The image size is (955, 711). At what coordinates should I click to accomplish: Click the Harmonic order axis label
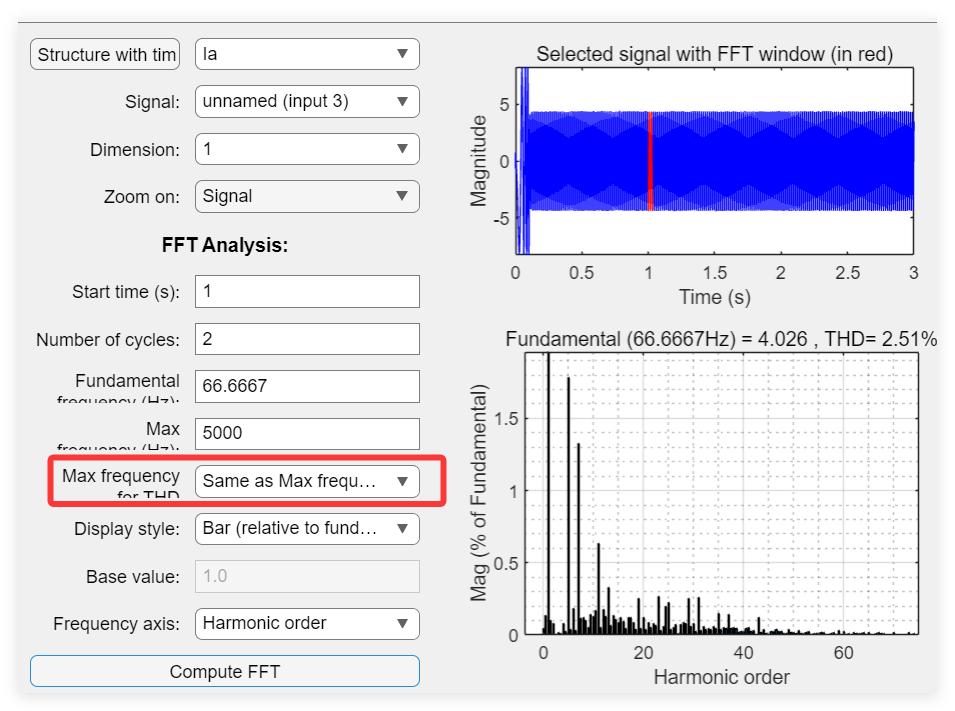[721, 677]
